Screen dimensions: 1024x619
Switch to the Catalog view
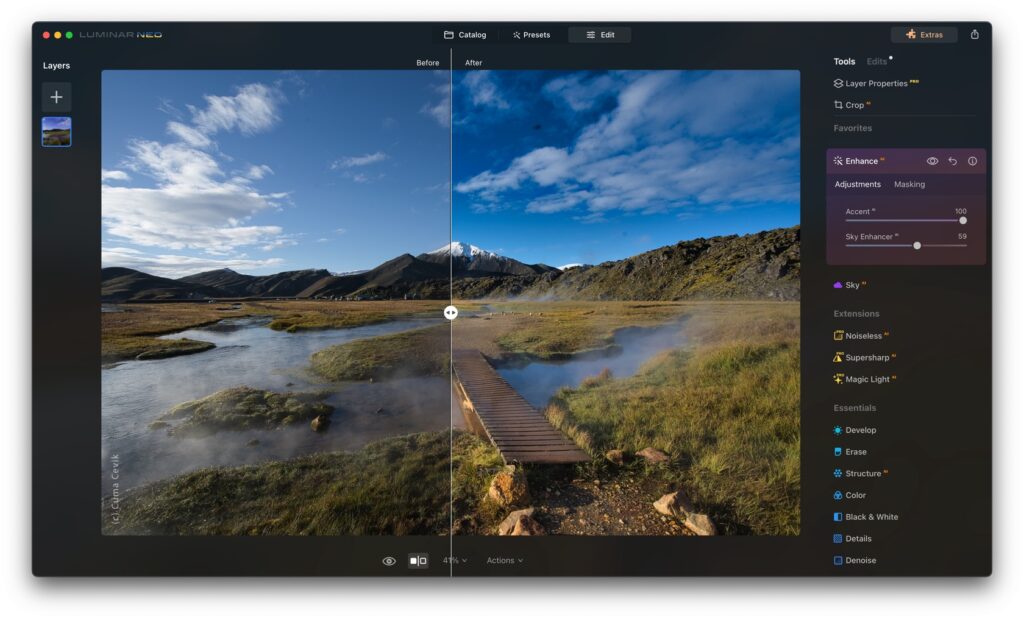click(463, 33)
